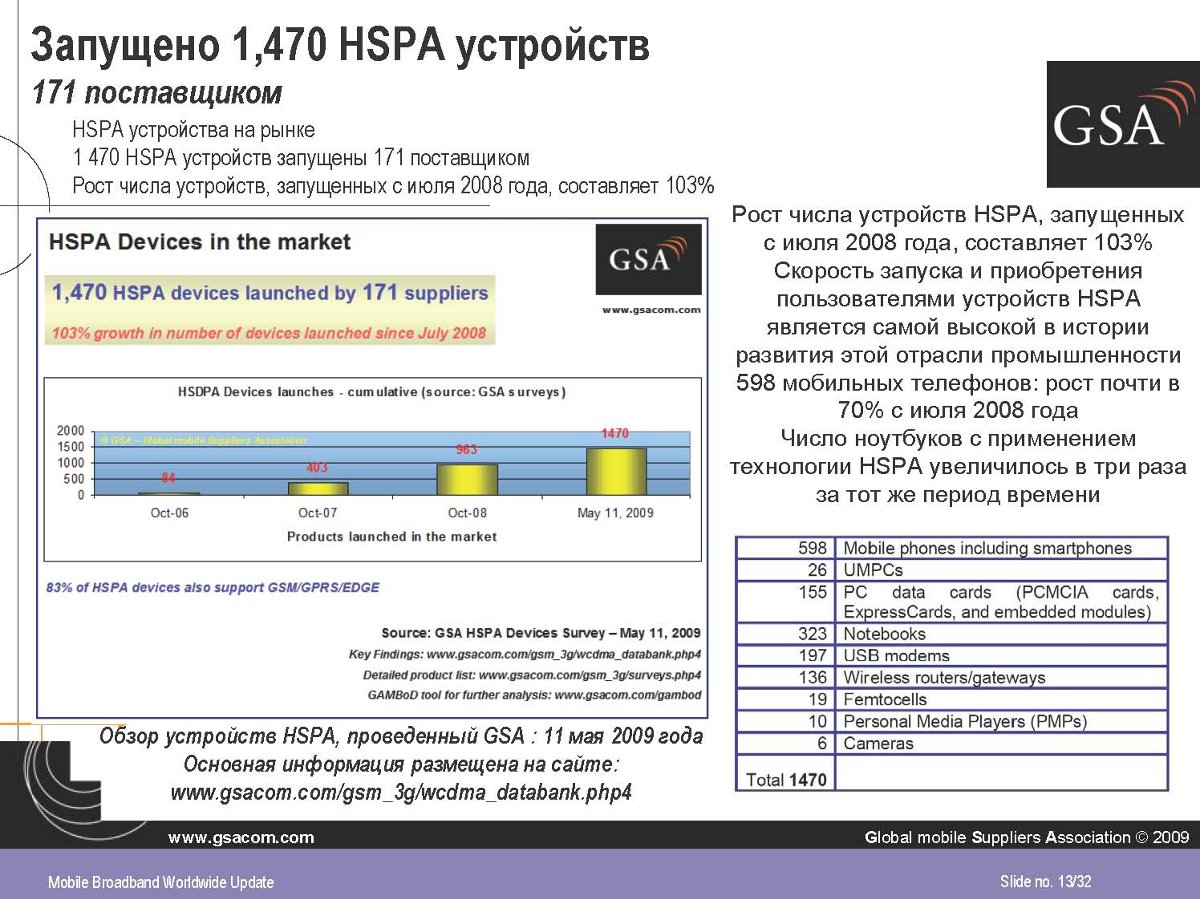The image size is (1200, 899).
Task: Open www.gsacom.com link in the black footer bar
Action: pos(241,837)
